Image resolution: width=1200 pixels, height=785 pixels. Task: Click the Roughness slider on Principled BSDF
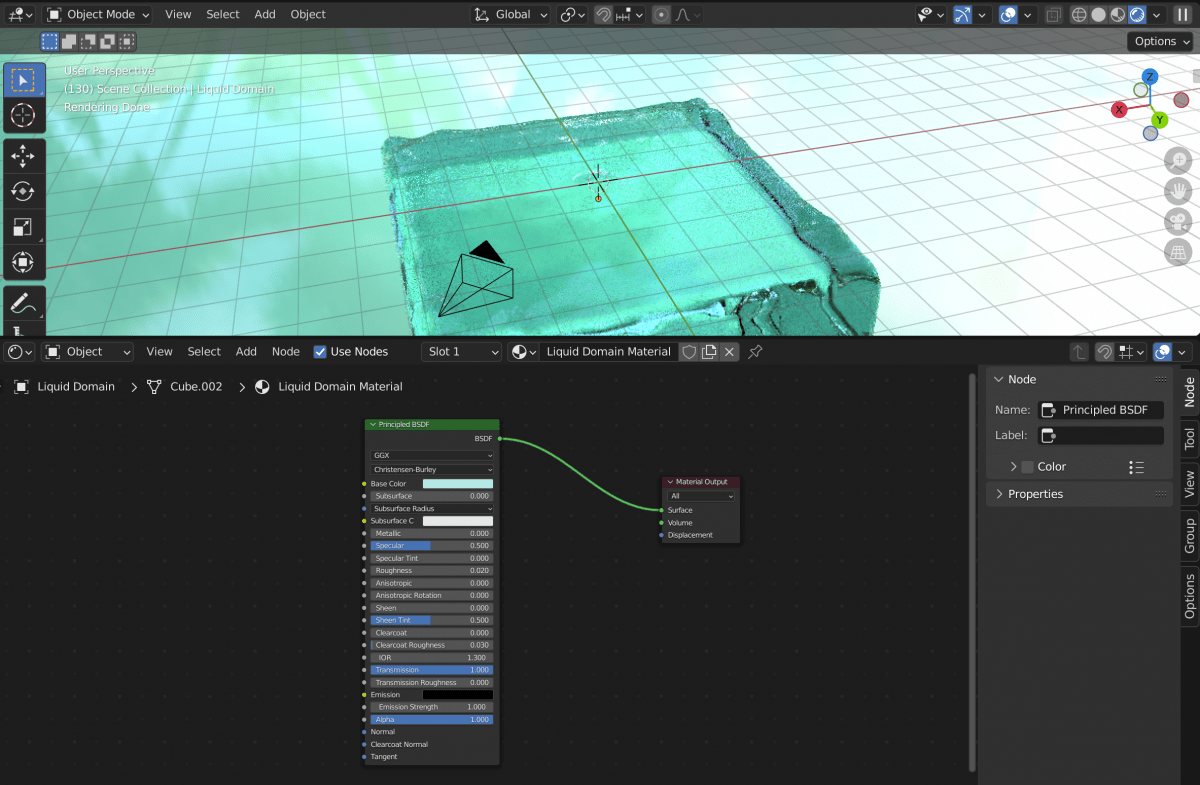point(432,571)
